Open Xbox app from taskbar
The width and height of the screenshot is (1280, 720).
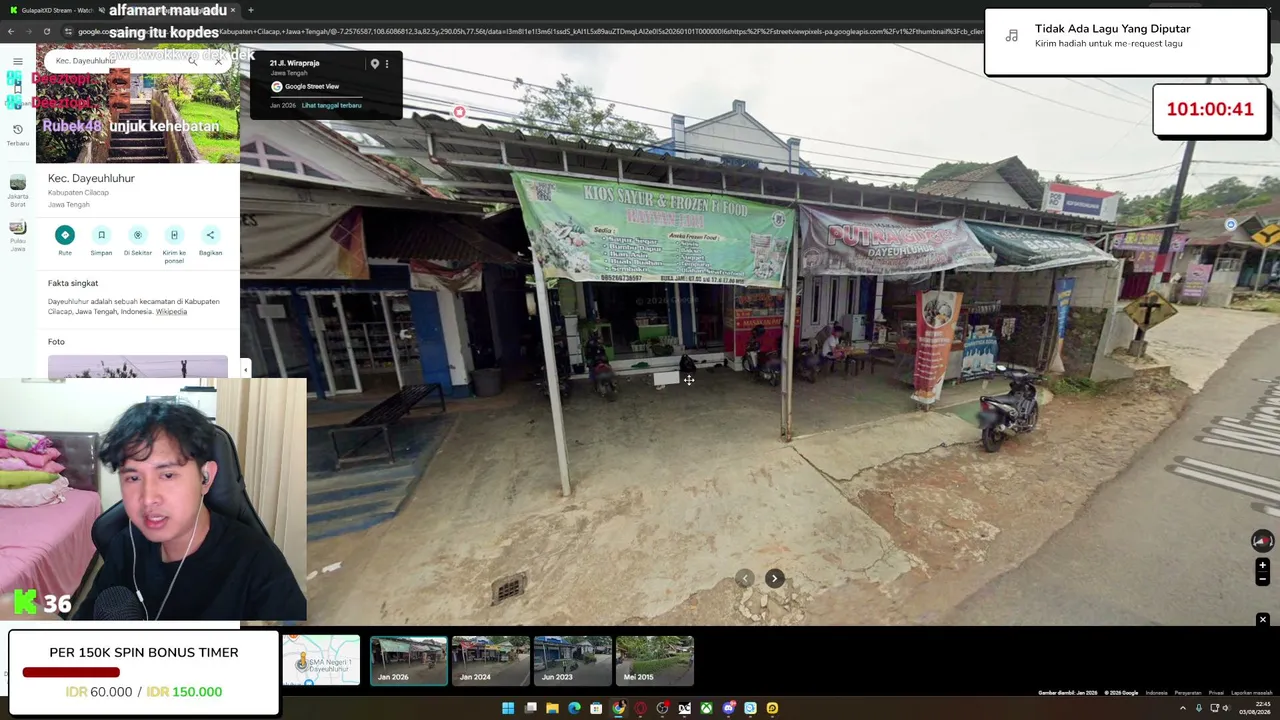(706, 708)
